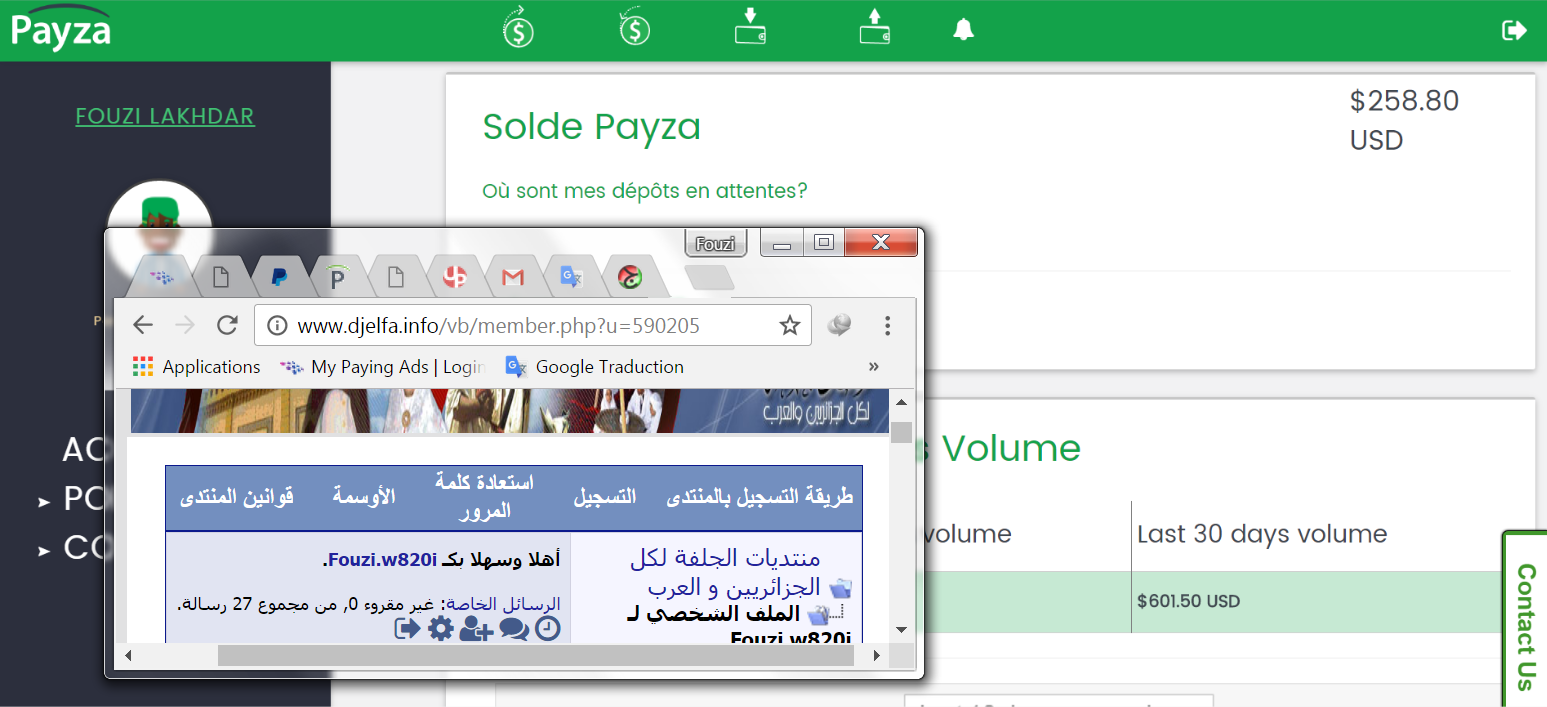Click the Fouzi Chrome profile button

[x=716, y=243]
